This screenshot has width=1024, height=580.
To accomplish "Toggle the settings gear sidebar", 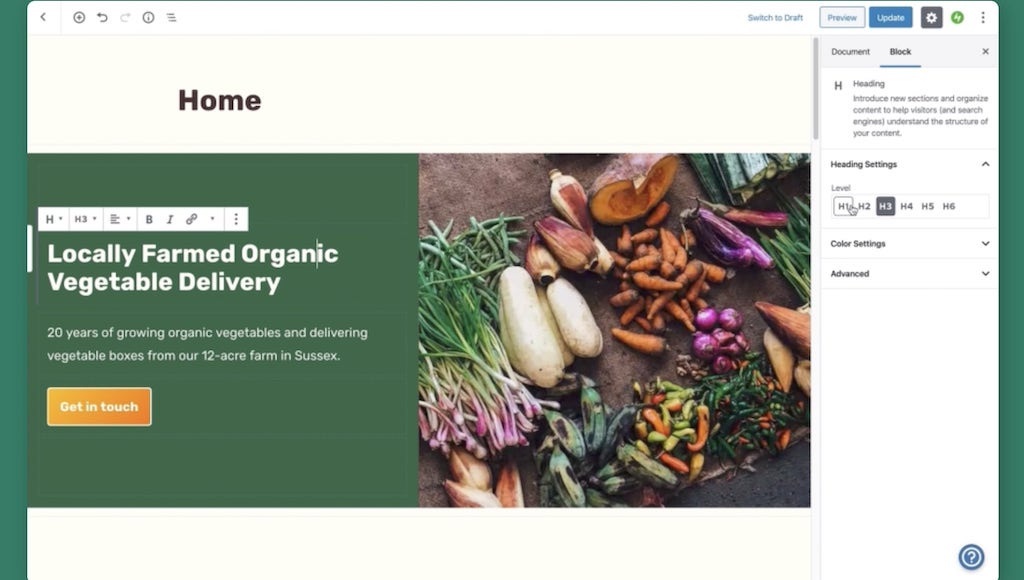I will [x=931, y=18].
